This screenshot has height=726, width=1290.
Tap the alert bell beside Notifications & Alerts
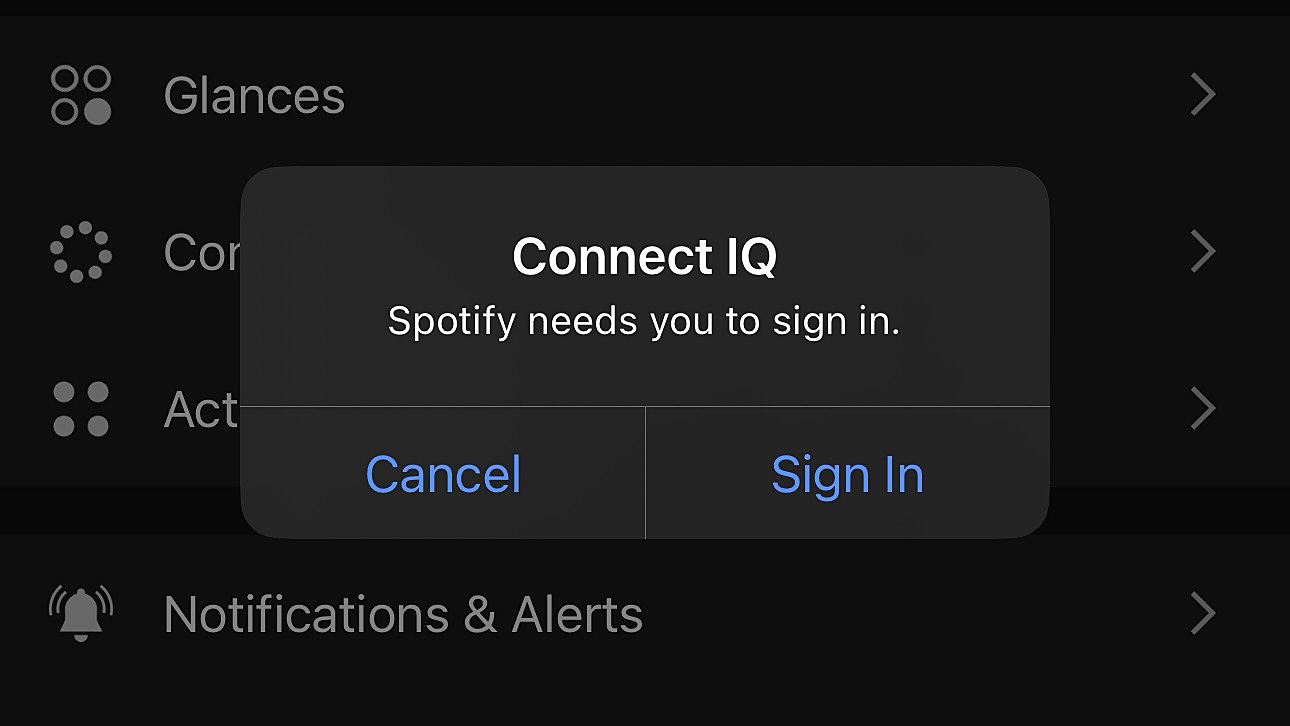(x=81, y=613)
